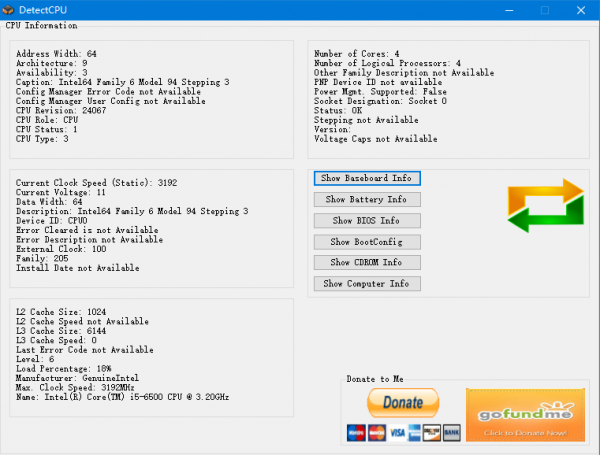Click the 'Load Percentage: 18%' line
Viewport: 600px width, 455px height.
pos(64,369)
